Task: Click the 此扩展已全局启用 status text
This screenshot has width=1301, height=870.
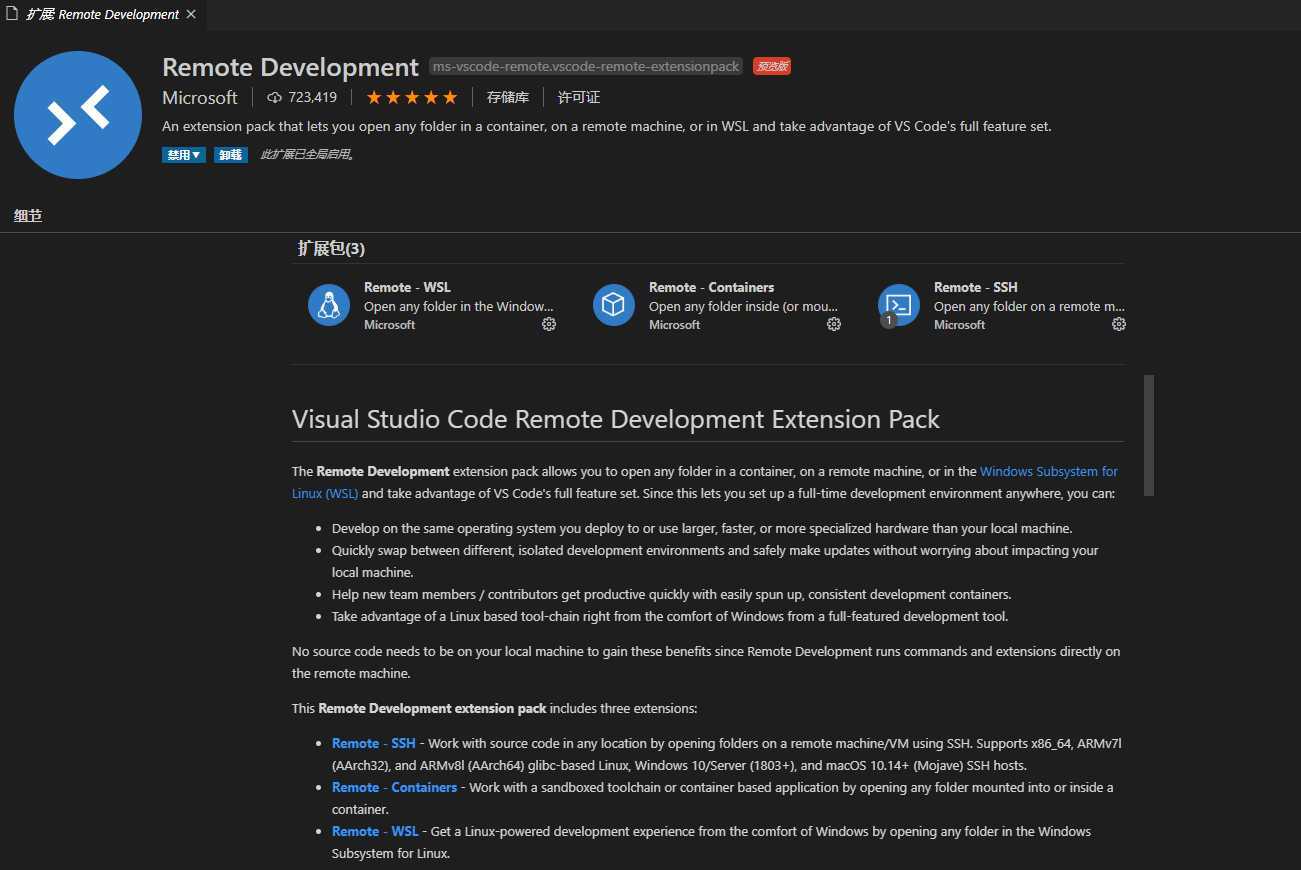Action: (x=307, y=155)
